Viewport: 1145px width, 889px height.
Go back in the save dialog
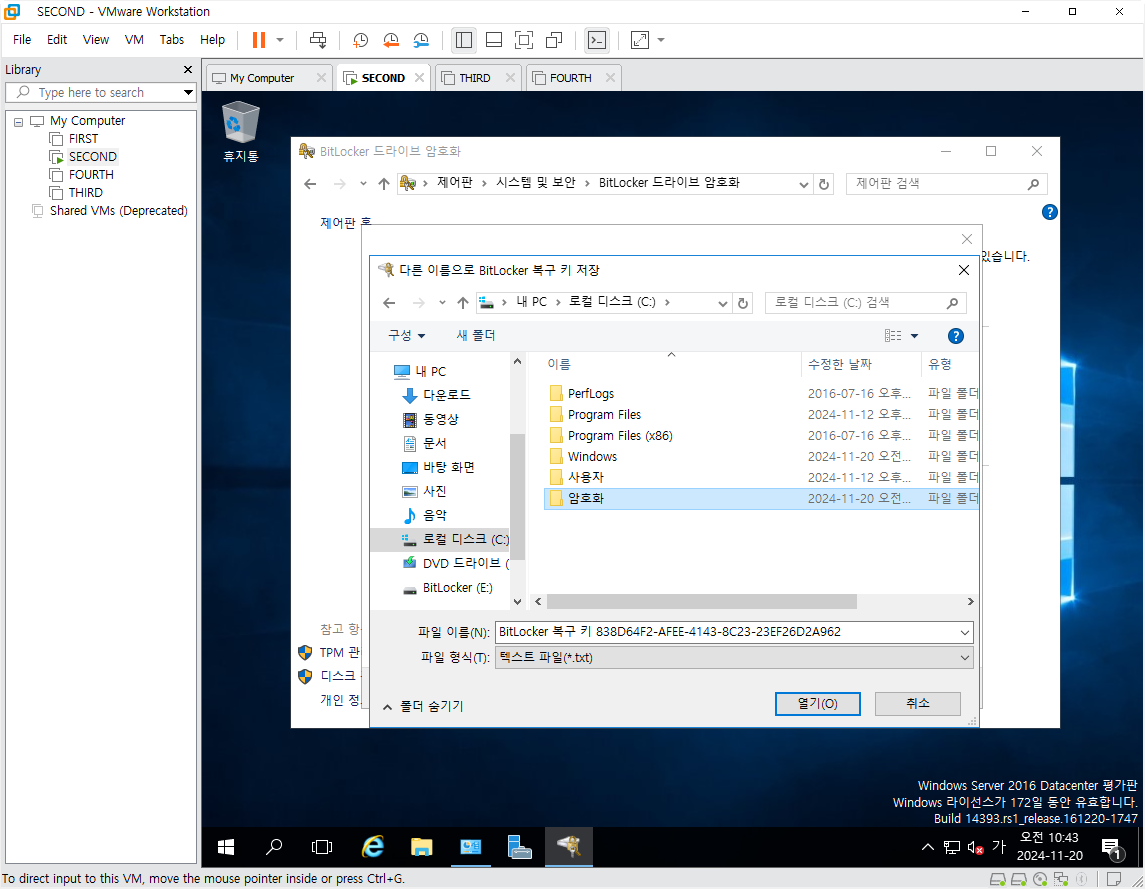pos(389,302)
